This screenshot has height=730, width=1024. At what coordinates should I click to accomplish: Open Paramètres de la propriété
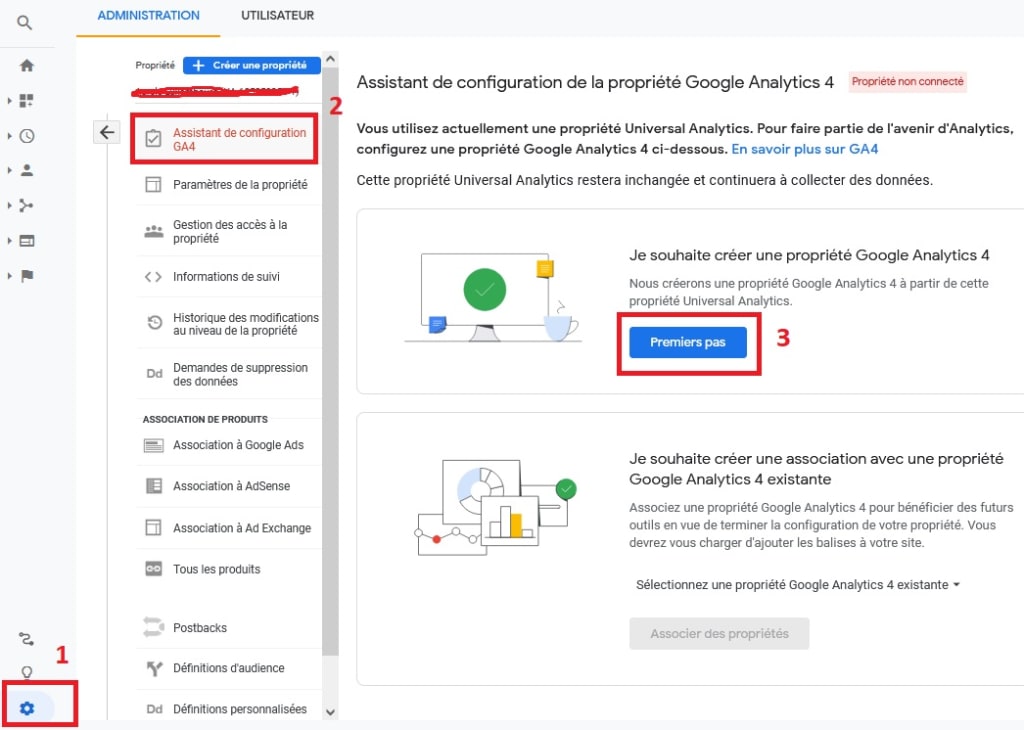[229, 184]
